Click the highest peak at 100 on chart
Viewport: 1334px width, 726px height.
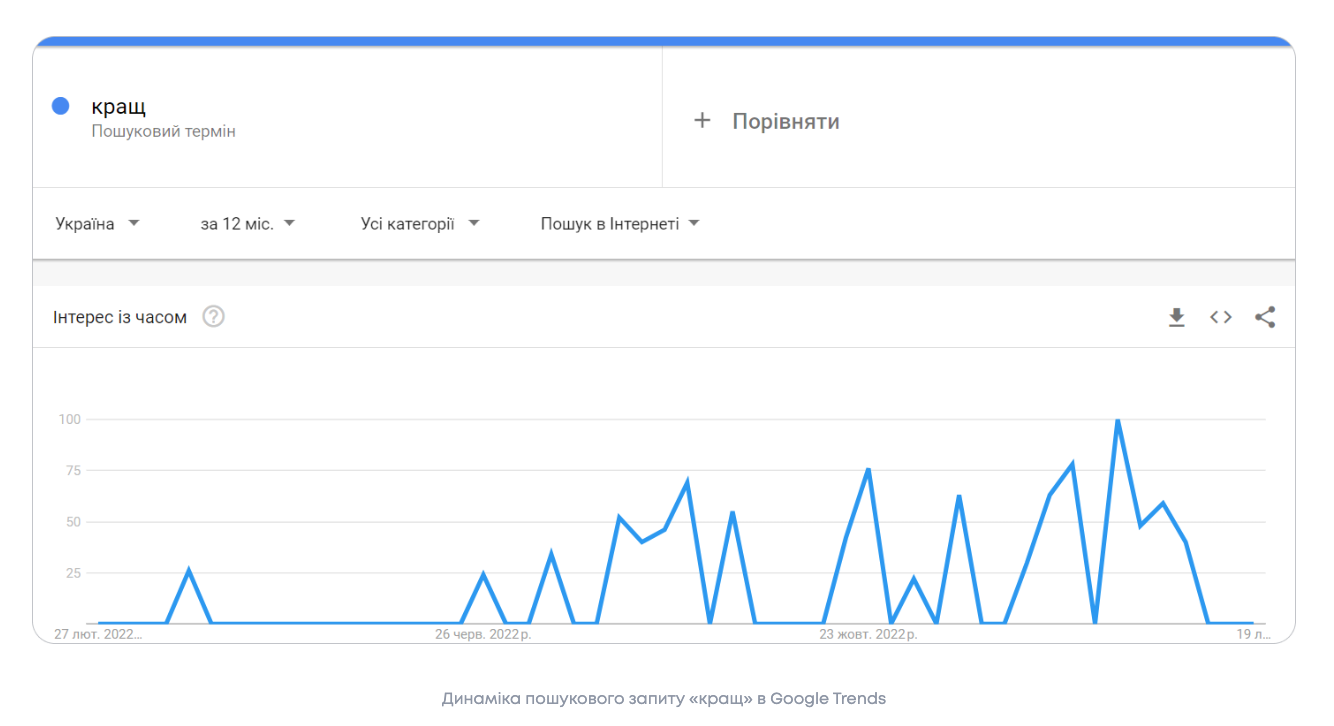[1117, 421]
